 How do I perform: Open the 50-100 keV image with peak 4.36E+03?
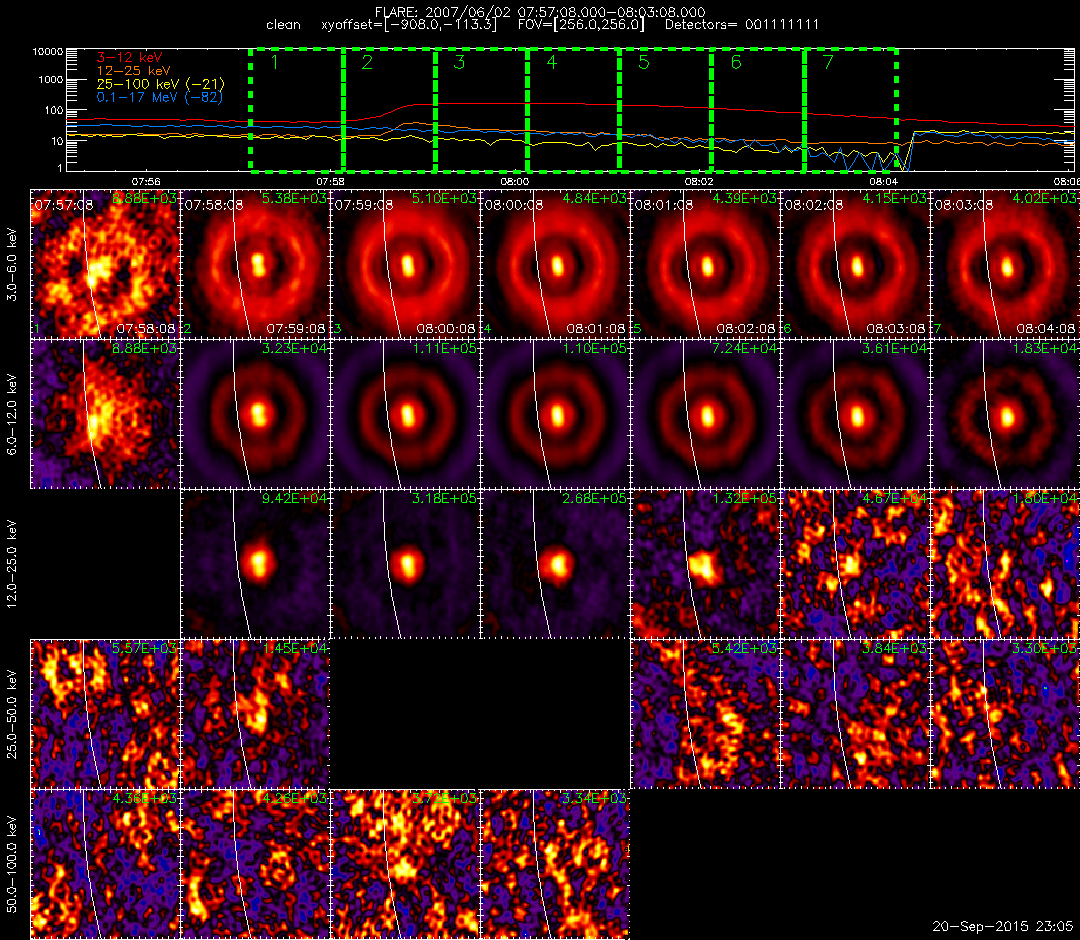click(105, 864)
